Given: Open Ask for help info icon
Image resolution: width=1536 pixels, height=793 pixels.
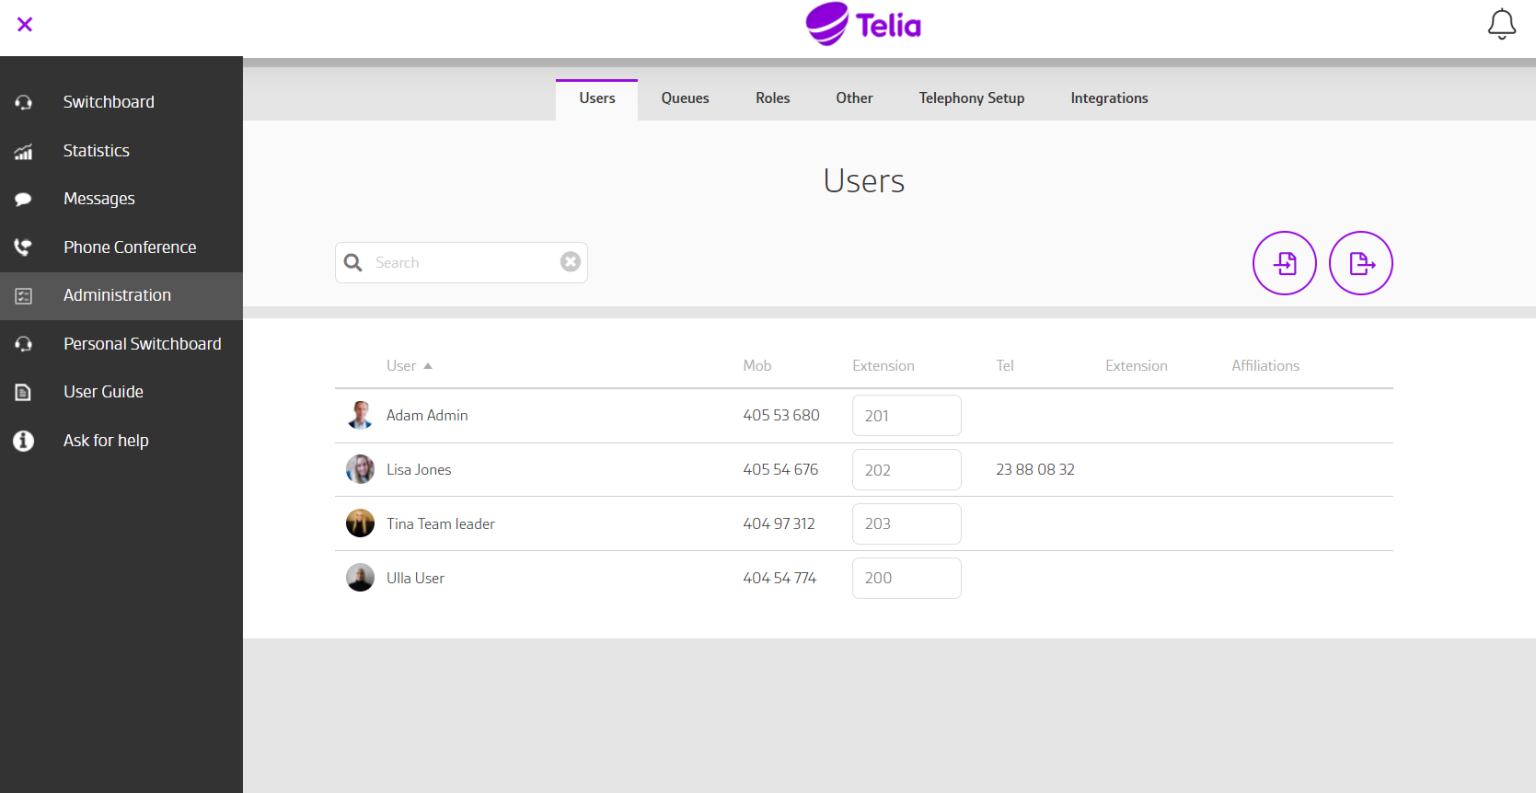Looking at the screenshot, I should tap(22, 440).
